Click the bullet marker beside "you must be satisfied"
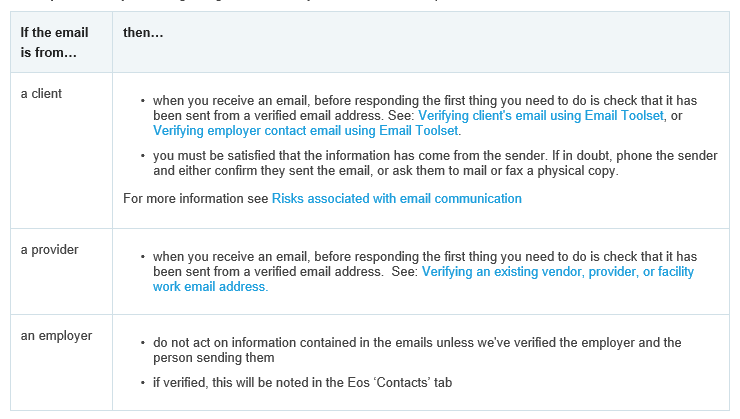Screen dimensions: 740x419 (142, 156)
